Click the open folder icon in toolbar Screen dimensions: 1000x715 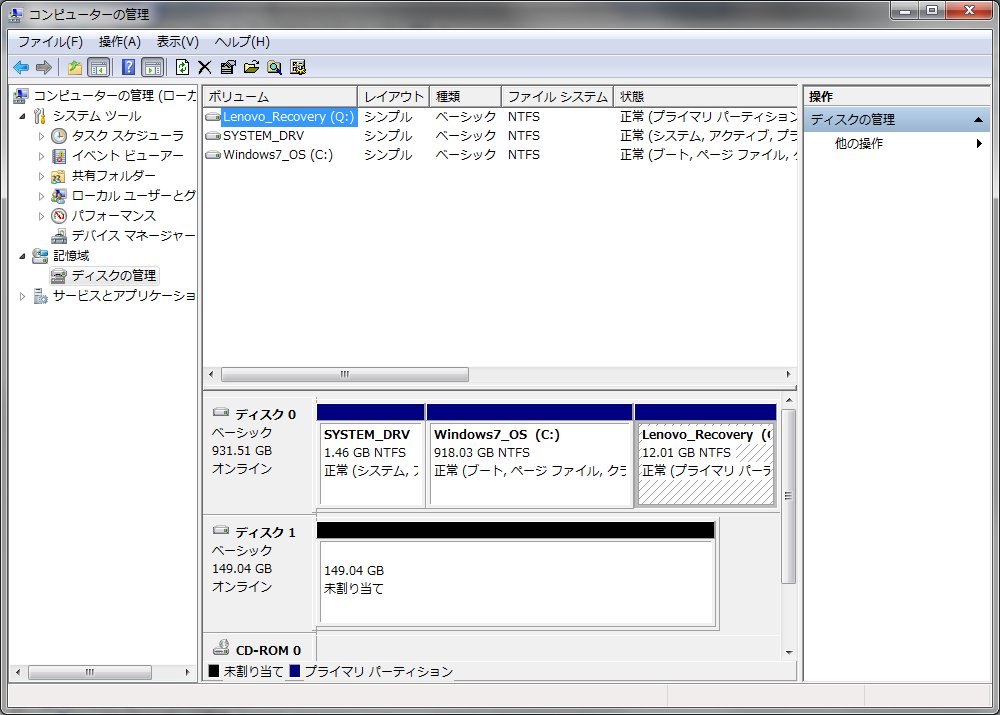pyautogui.click(x=251, y=67)
